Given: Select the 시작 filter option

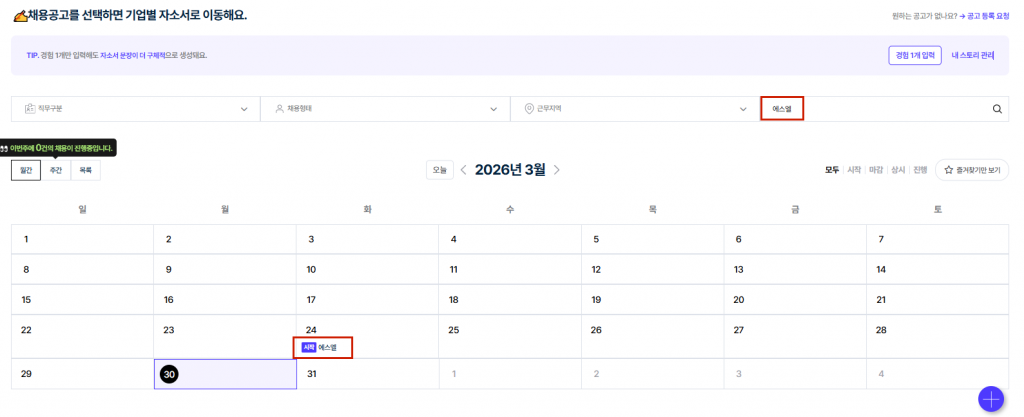Looking at the screenshot, I should click(x=854, y=170).
